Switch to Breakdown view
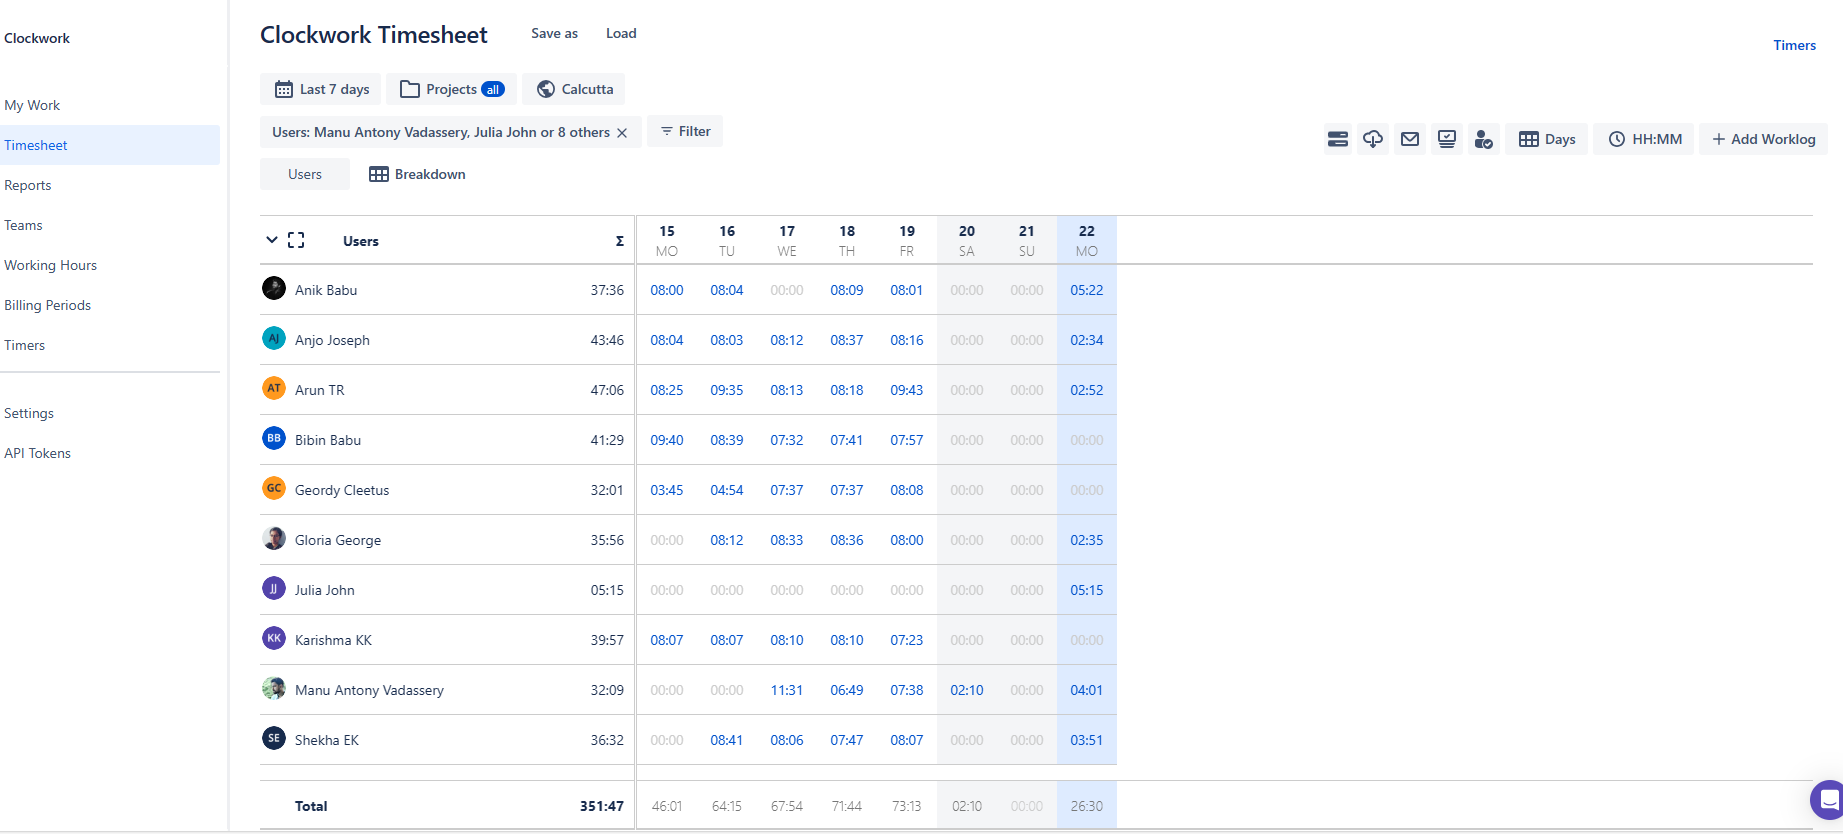 pos(417,174)
